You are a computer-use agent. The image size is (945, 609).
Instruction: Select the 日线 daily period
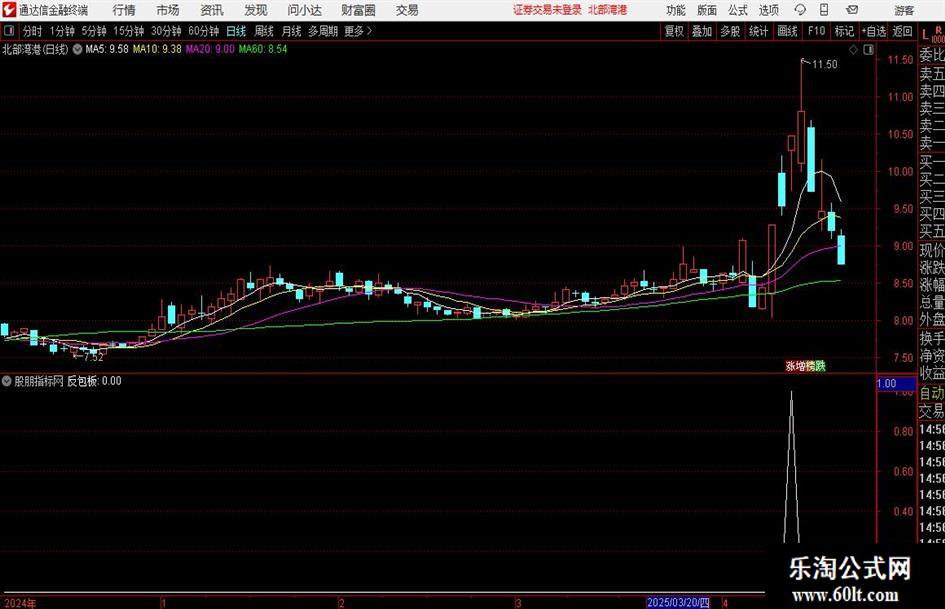tap(236, 31)
